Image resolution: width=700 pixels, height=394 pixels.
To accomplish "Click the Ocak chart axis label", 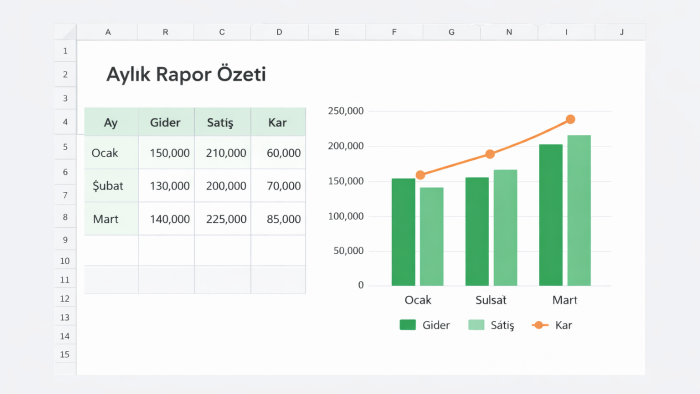I will pyautogui.click(x=418, y=300).
